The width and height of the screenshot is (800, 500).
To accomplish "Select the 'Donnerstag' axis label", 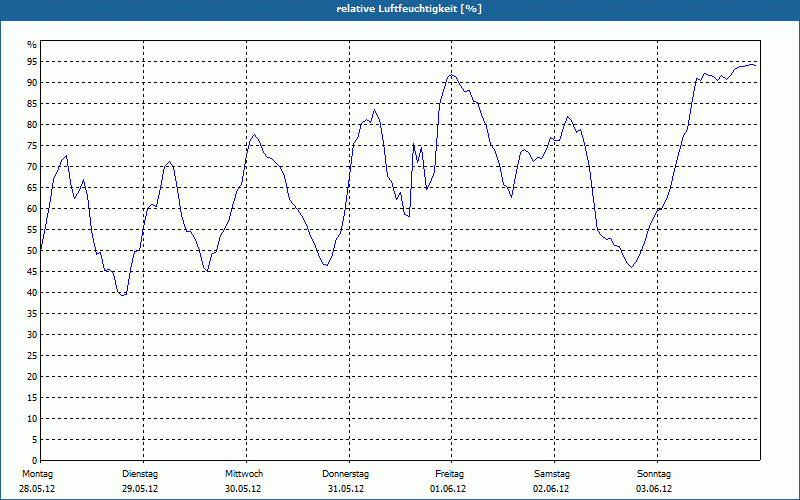I will tap(345, 474).
